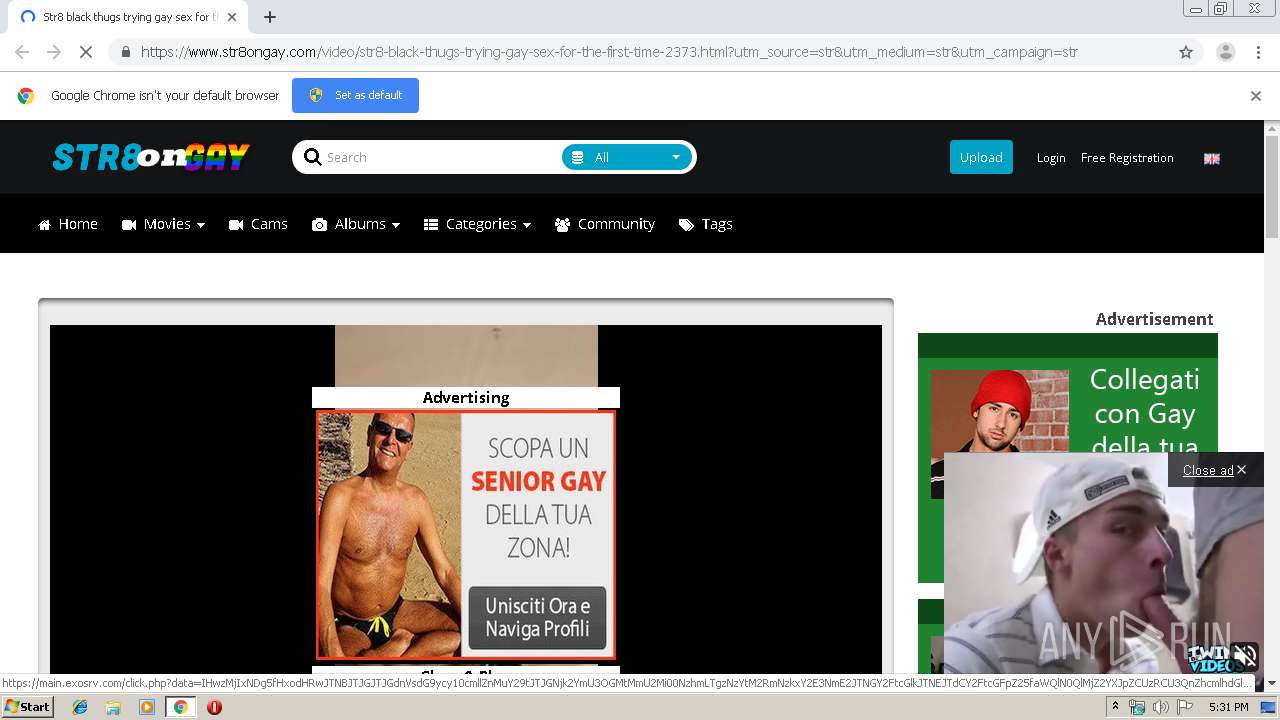Expand the Categories menu
The height and width of the screenshot is (720, 1280).
pos(477,224)
